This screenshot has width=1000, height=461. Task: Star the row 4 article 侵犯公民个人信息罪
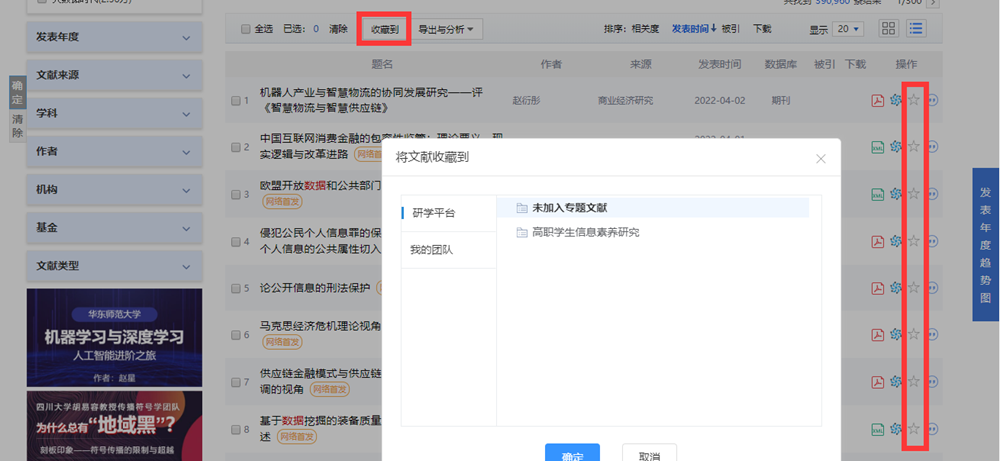coord(913,241)
